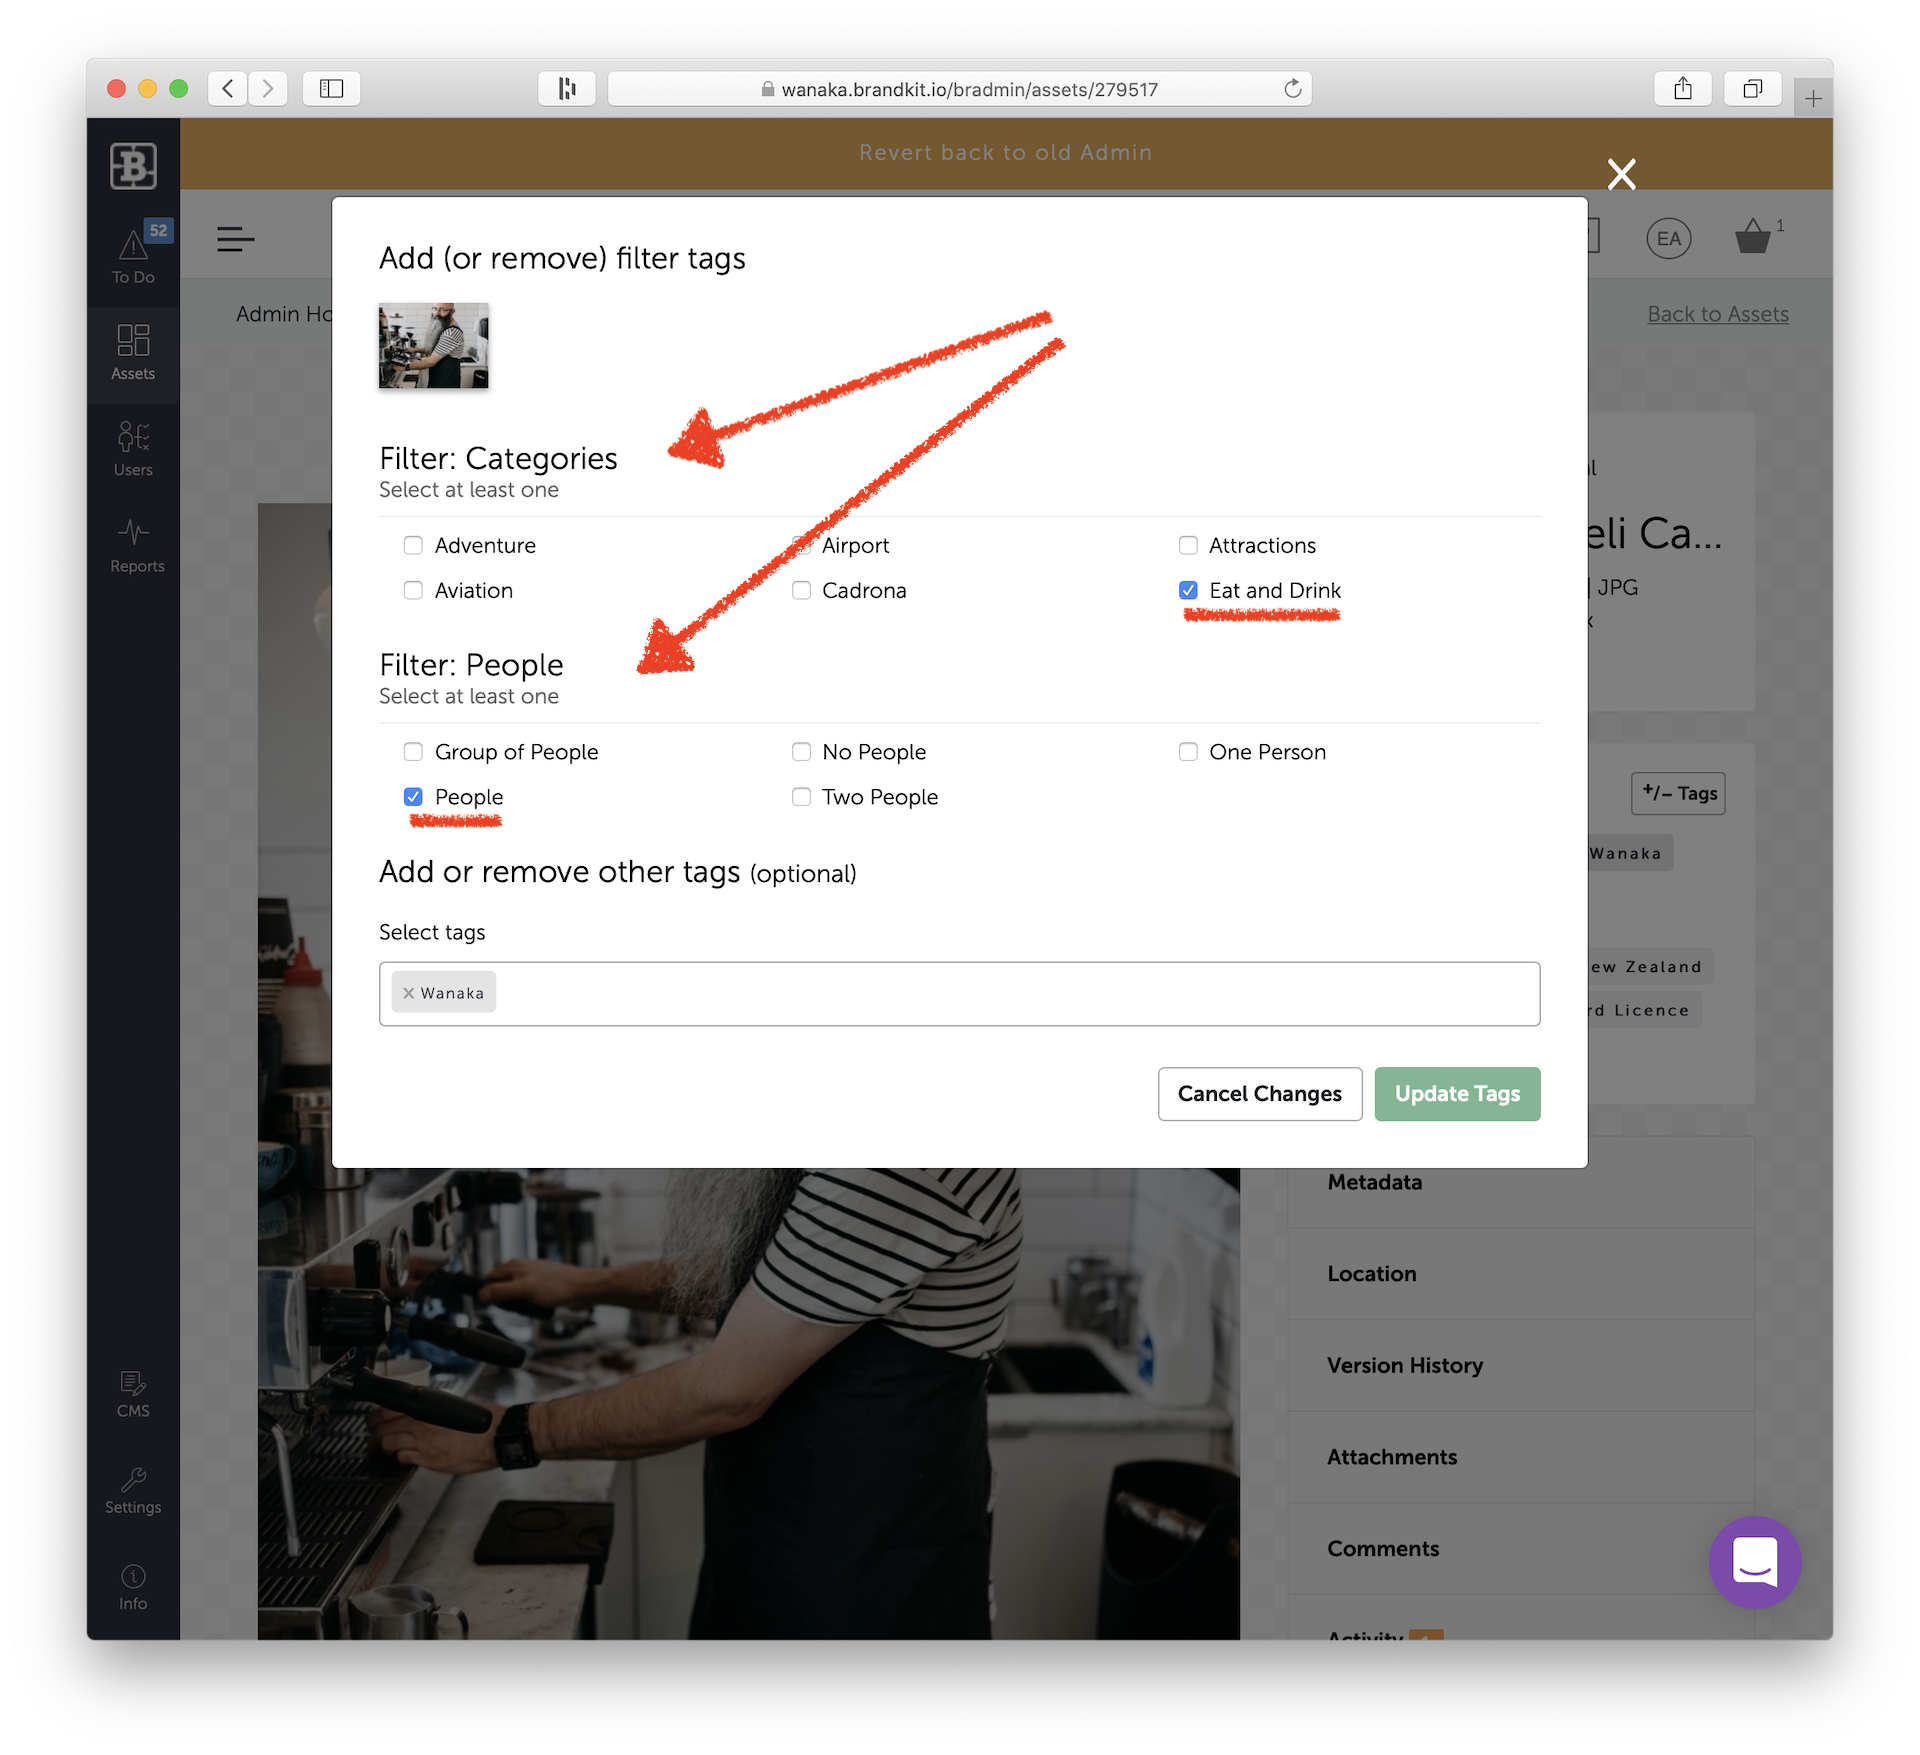Check the Adventure category checkbox
Image resolution: width=1920 pixels, height=1755 pixels.
[412, 545]
